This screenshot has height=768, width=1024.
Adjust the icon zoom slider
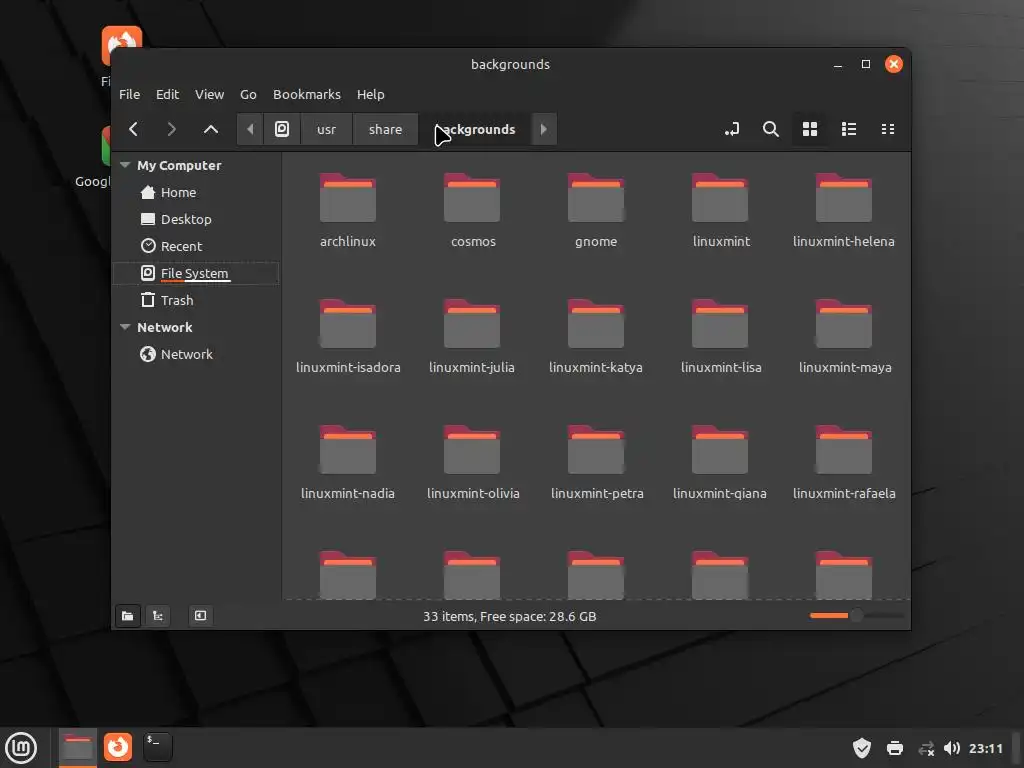856,615
